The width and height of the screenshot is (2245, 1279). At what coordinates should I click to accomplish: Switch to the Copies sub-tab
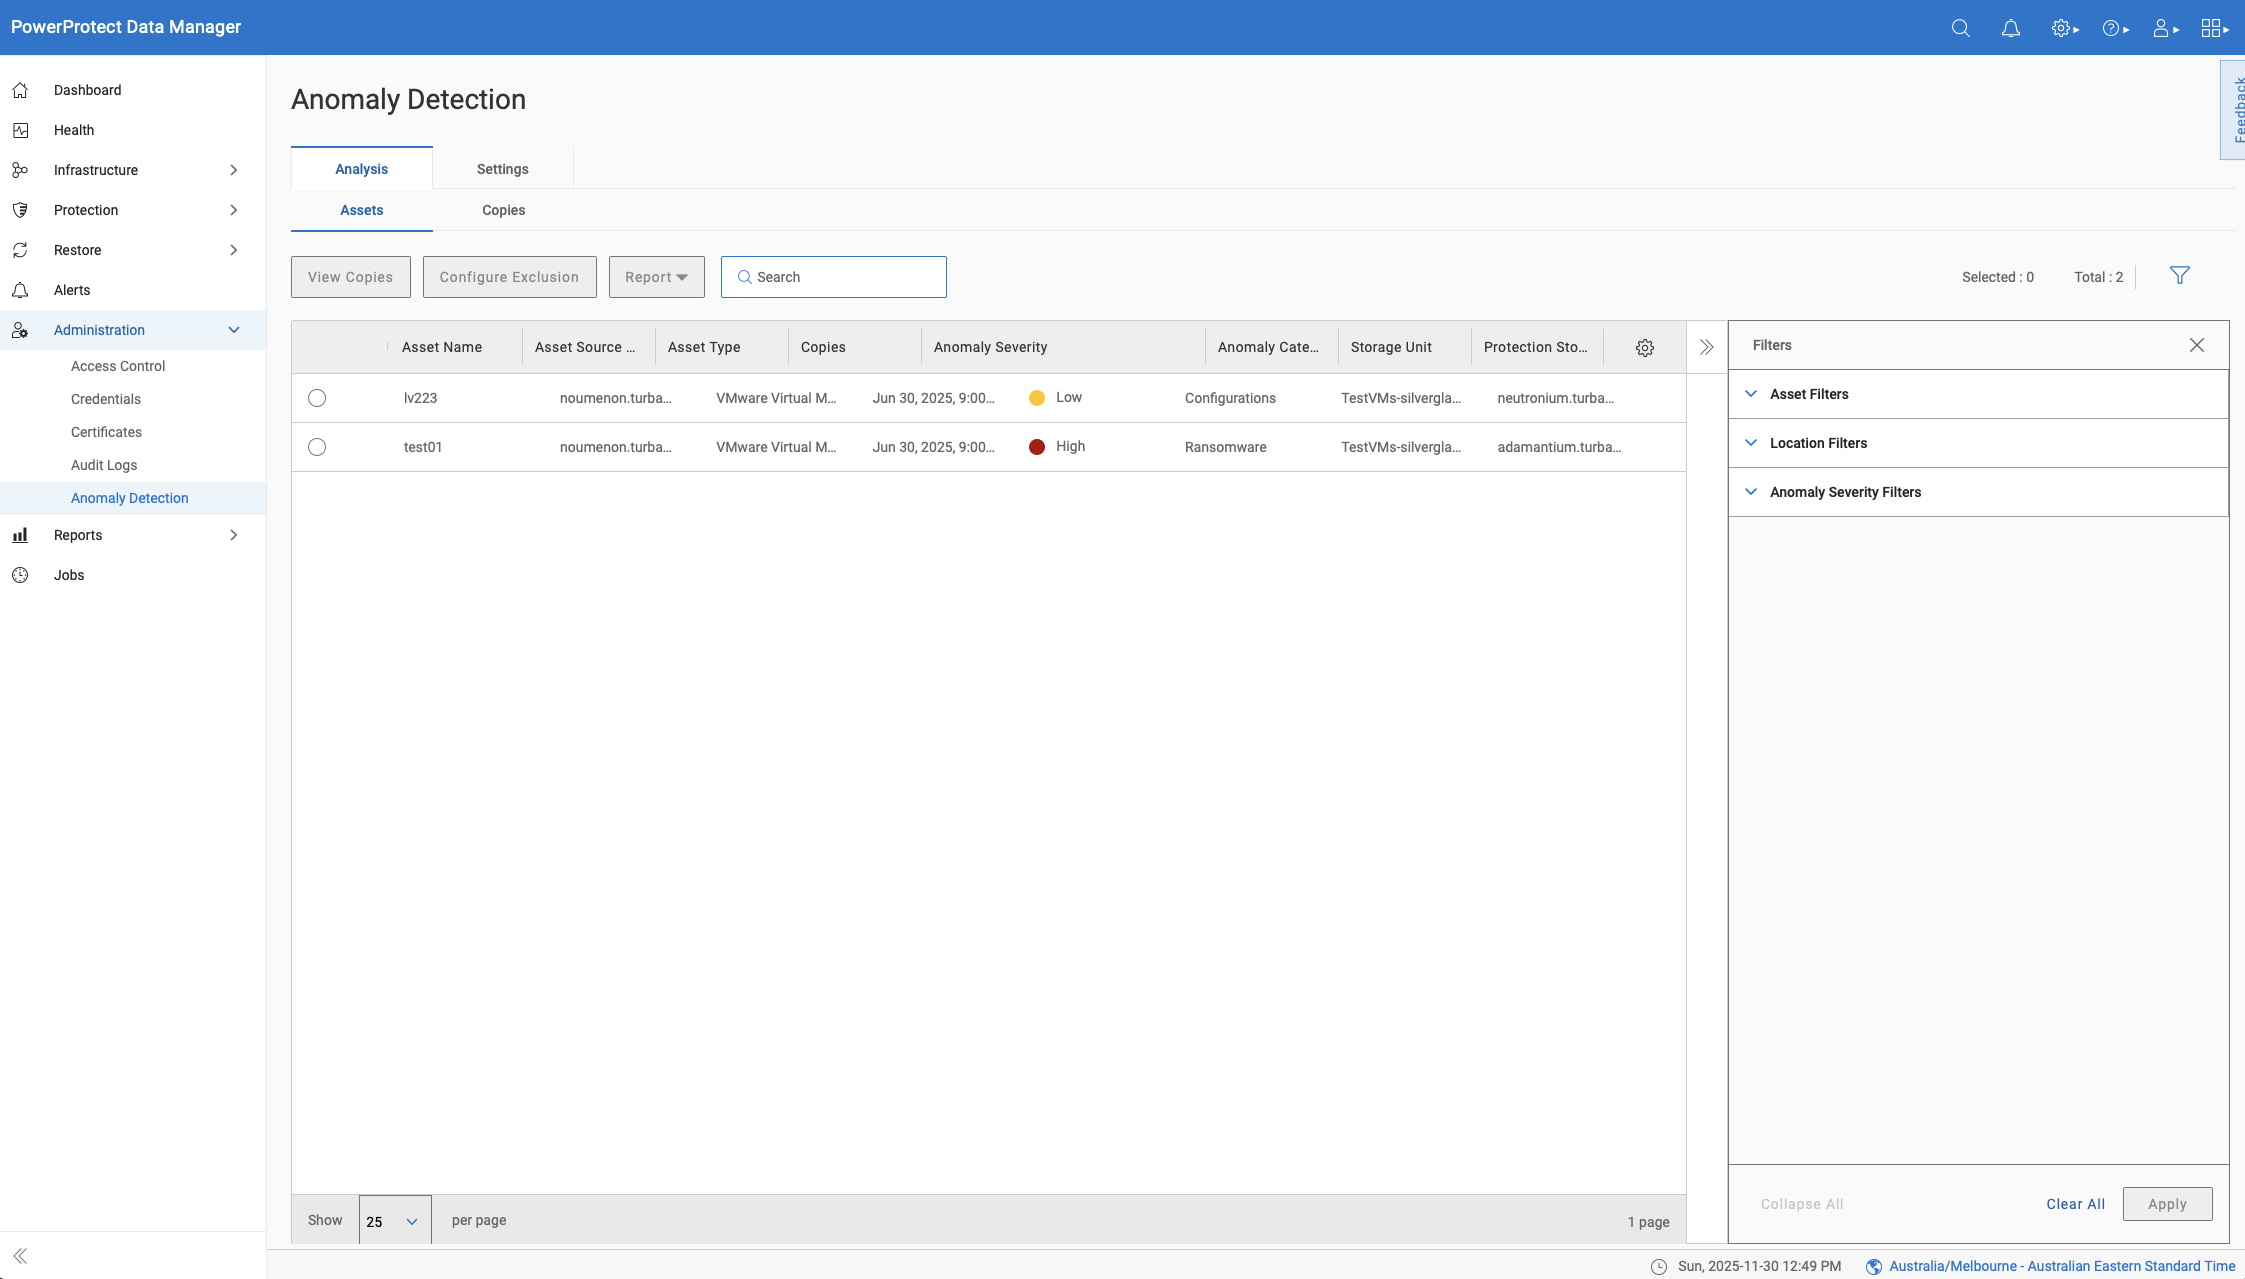(x=503, y=210)
